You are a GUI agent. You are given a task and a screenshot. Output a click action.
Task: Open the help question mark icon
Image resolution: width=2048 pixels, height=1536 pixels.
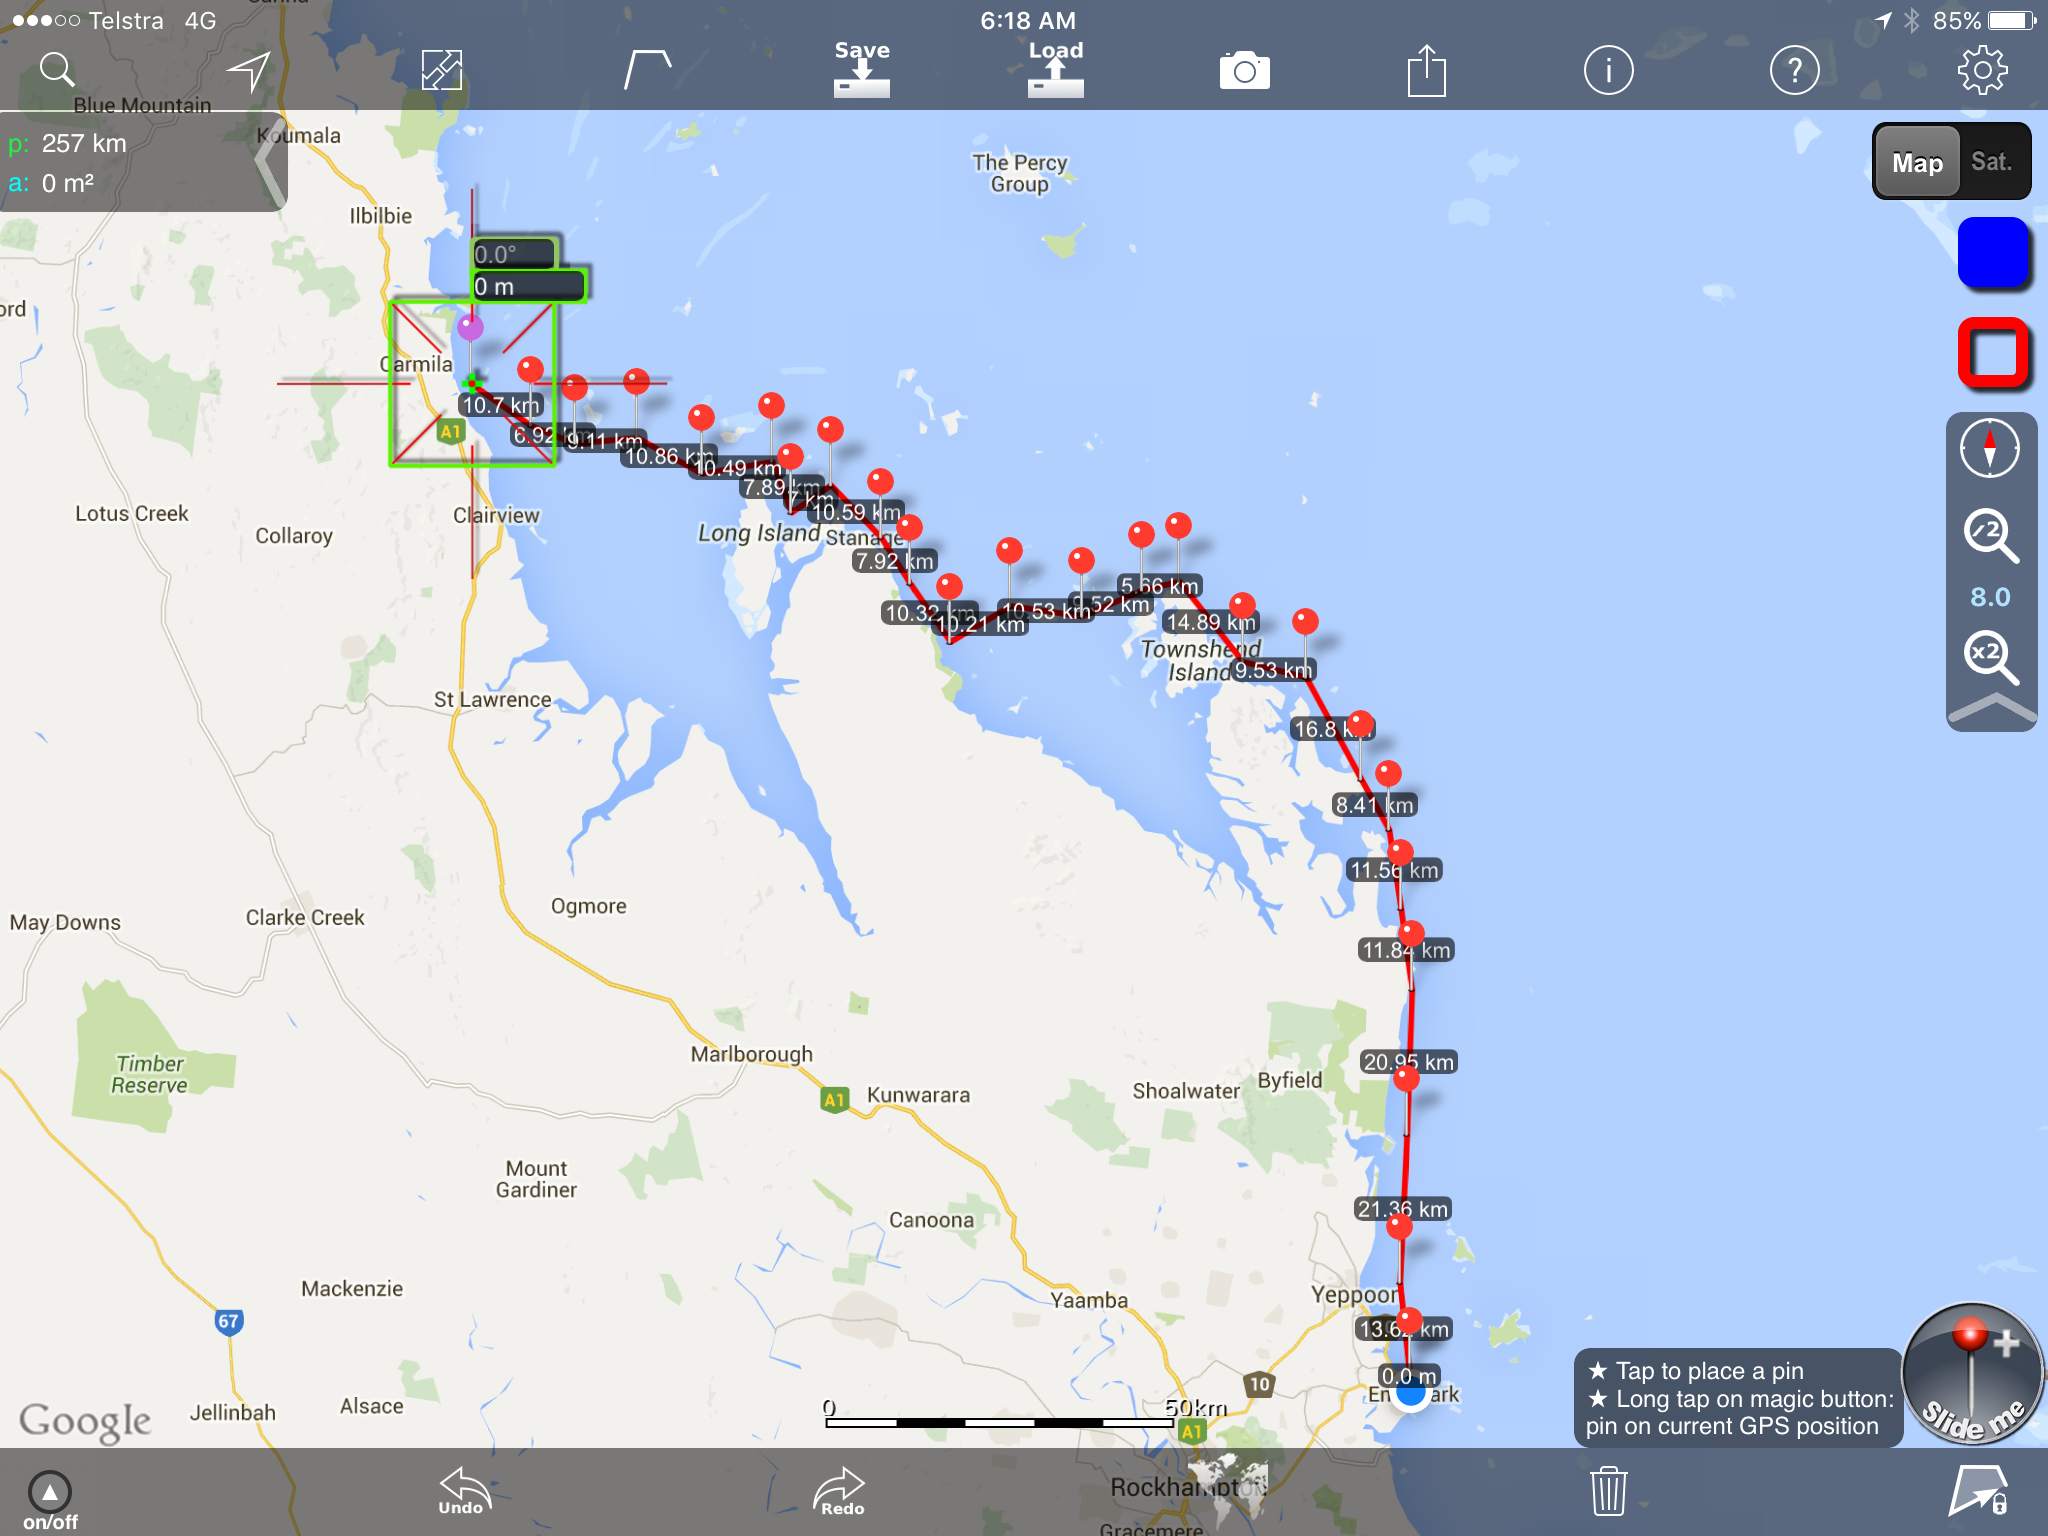tap(1794, 71)
